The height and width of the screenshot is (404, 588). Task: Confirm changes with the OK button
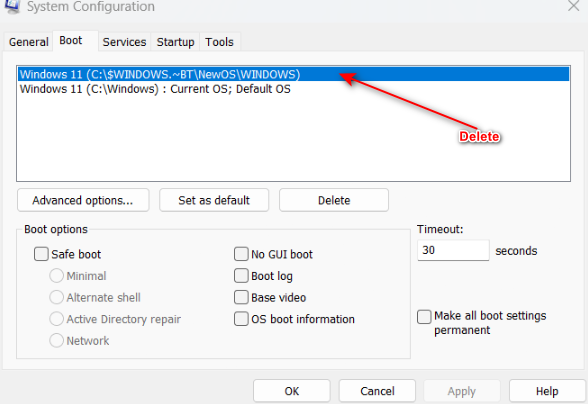pos(292,391)
